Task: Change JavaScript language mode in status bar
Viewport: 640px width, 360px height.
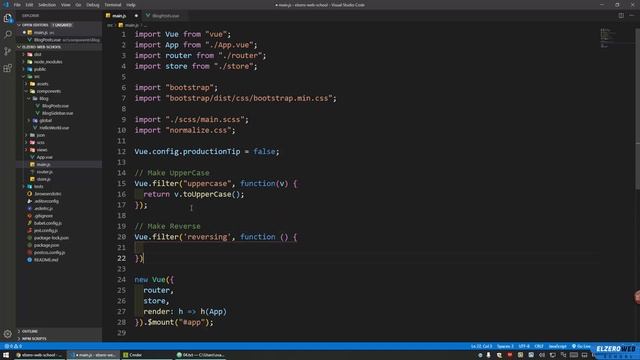Action: [558, 346]
